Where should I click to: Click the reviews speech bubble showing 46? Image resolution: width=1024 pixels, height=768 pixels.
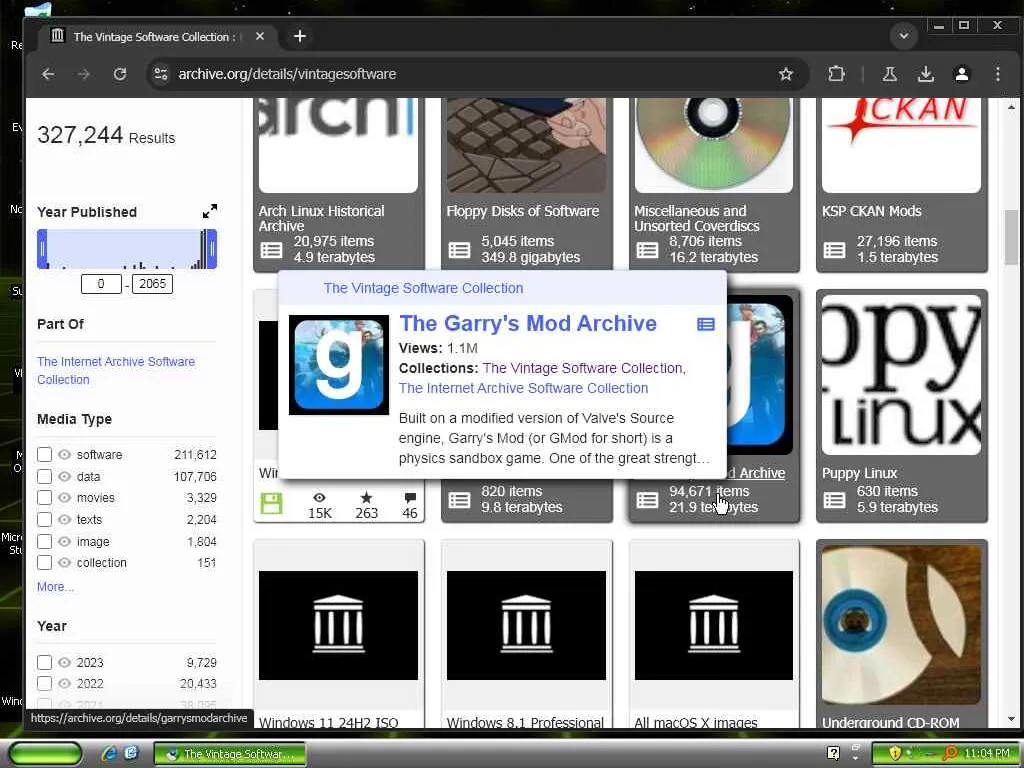[x=410, y=498]
